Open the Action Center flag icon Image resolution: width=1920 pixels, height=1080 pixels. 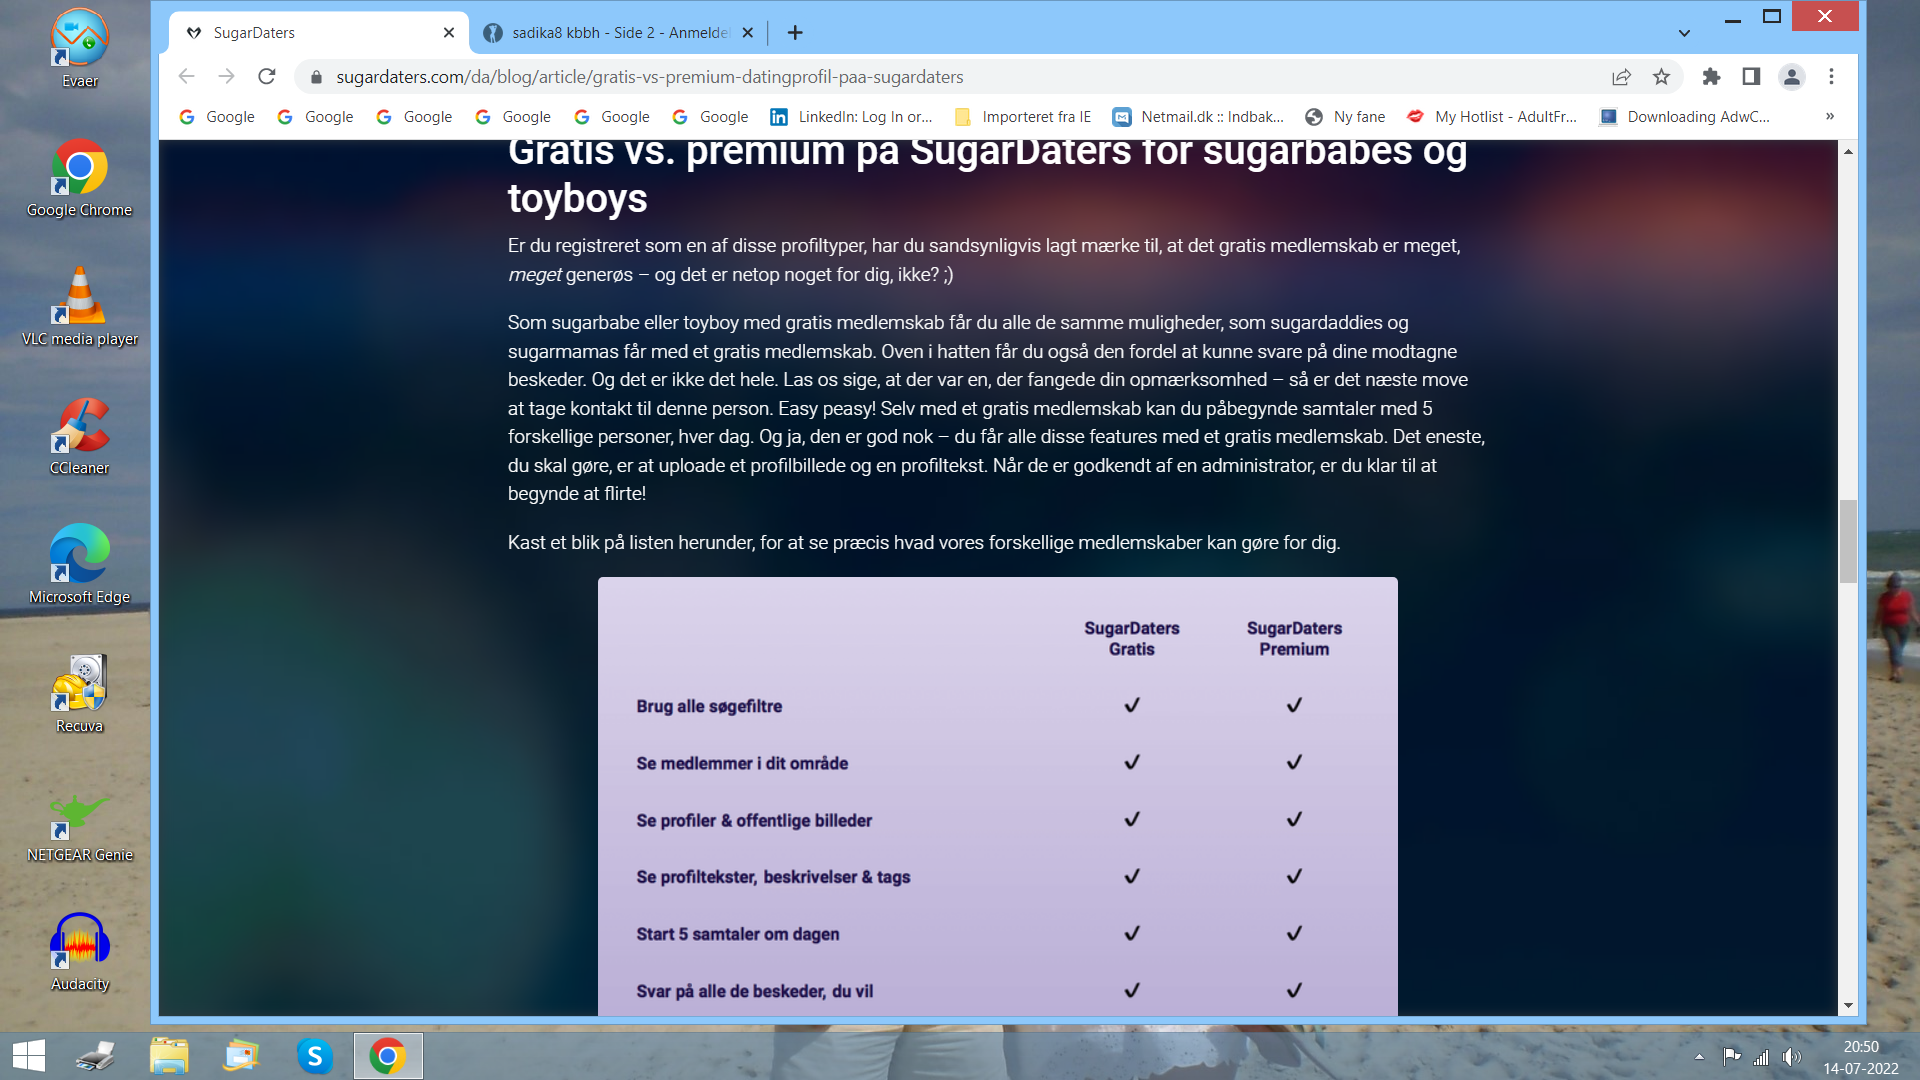(1731, 1057)
